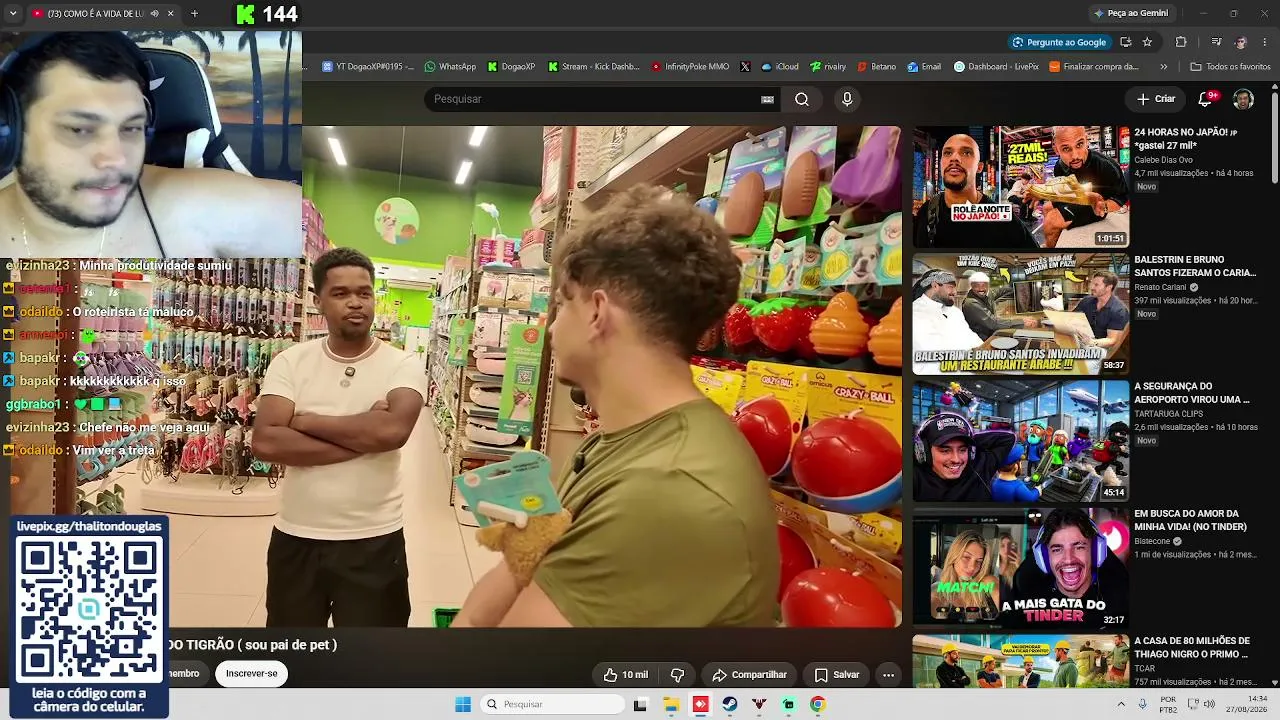Screen dimensions: 1280x720
Task: Open the DogaoXP Kick bookmark
Action: [x=512, y=67]
